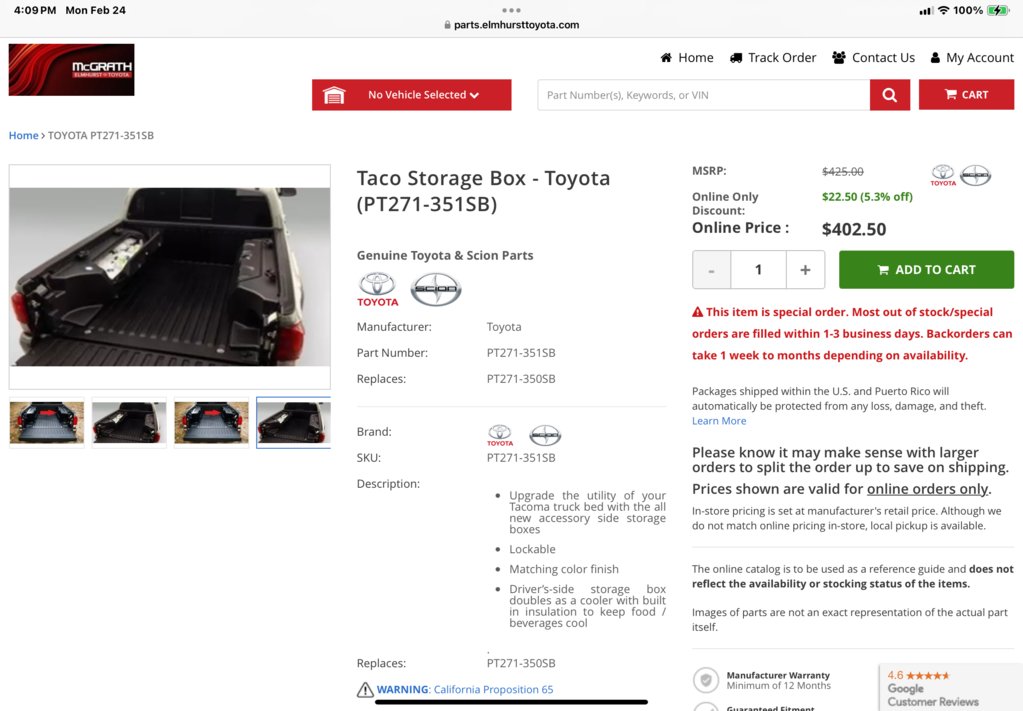The image size is (1023, 711).
Task: Click the Scion logo under Genuine Parts
Action: [436, 289]
